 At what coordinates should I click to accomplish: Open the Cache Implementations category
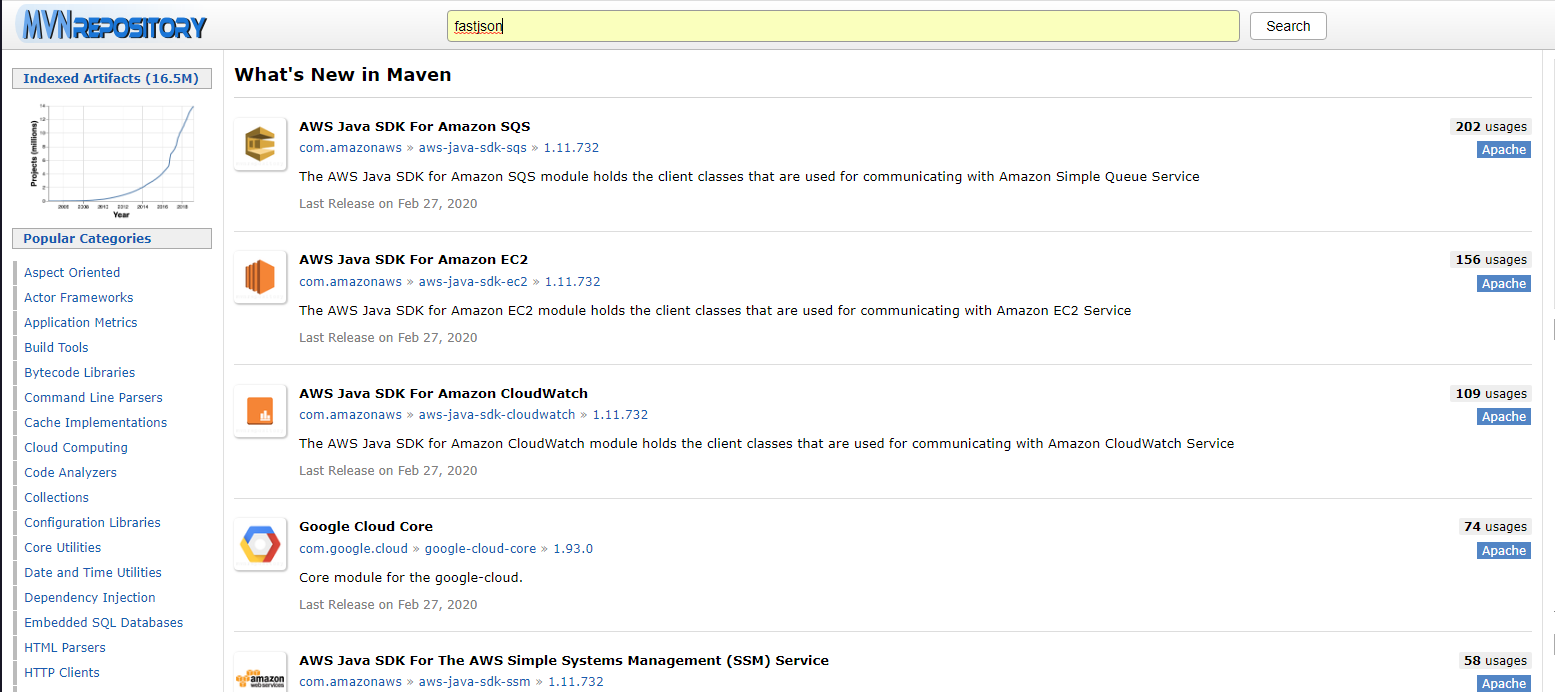96,422
